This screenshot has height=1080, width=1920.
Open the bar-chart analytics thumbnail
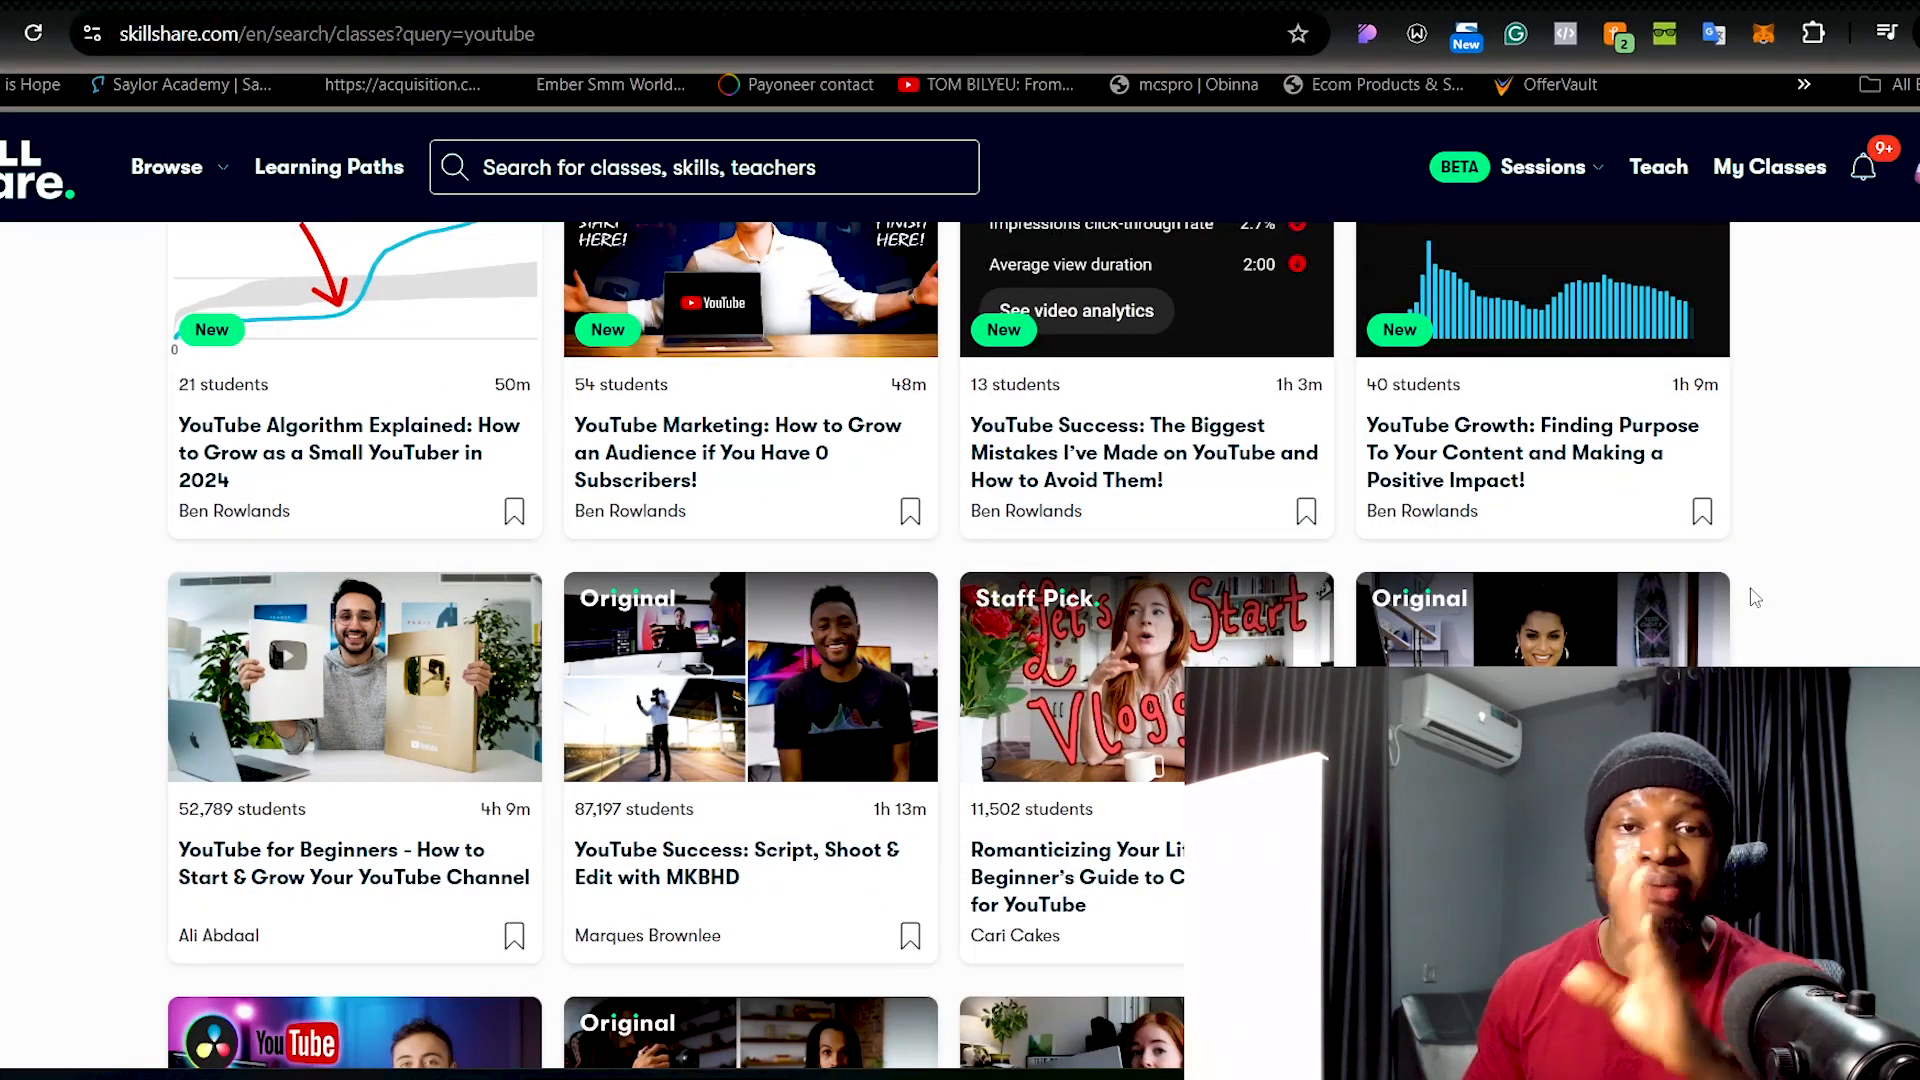tap(1542, 289)
